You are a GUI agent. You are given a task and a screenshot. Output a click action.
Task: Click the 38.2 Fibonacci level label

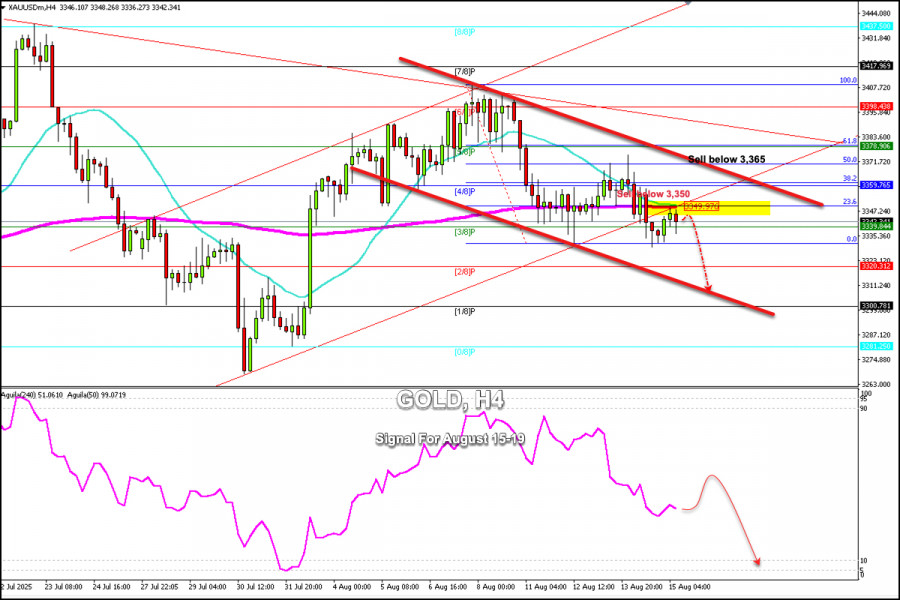point(850,179)
